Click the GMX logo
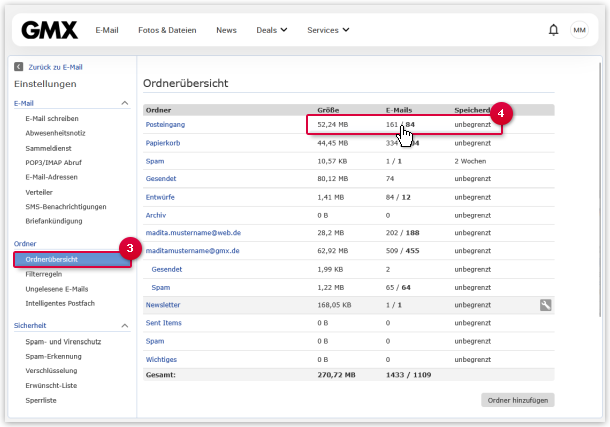The height and width of the screenshot is (427, 610). (49, 30)
